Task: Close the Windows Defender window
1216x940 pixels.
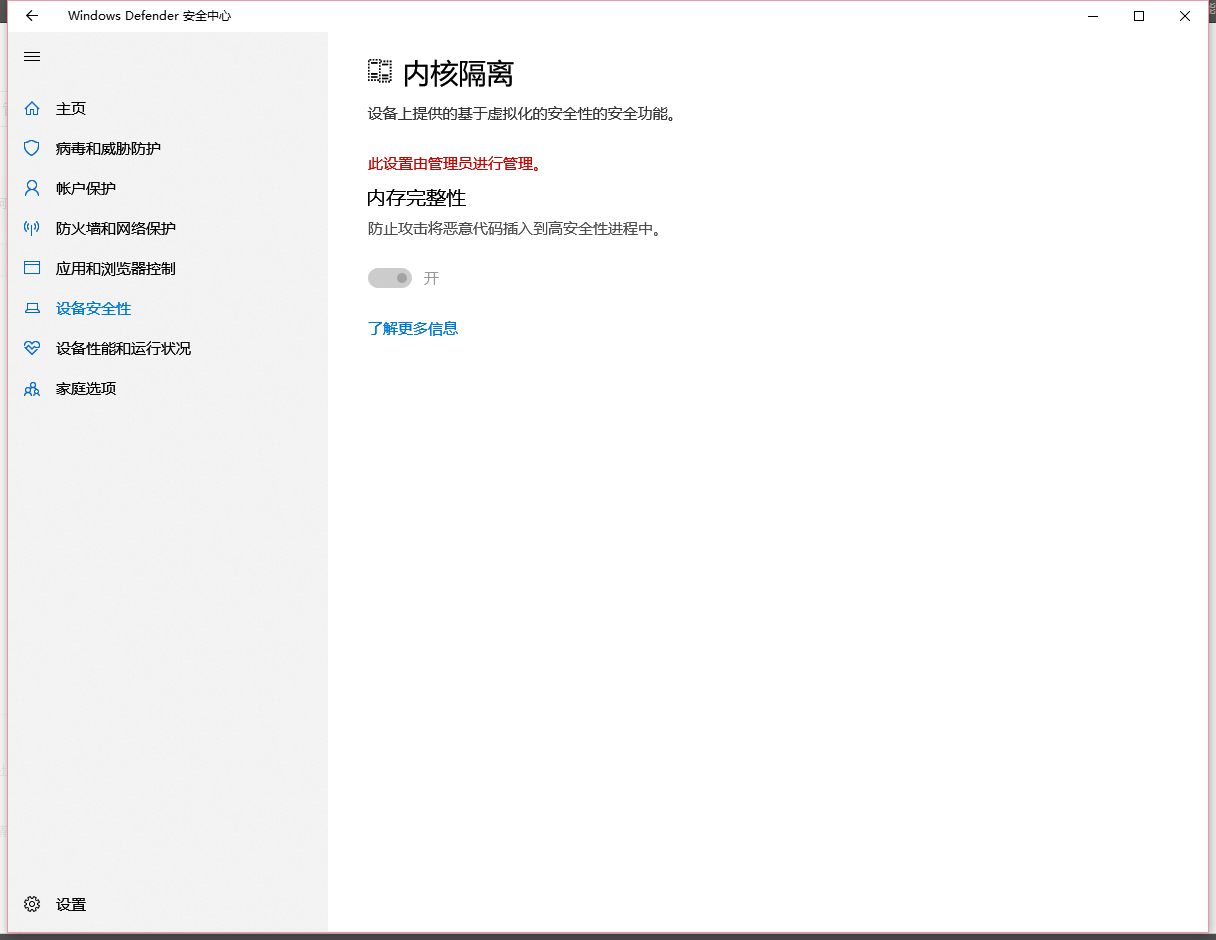Action: [1185, 16]
